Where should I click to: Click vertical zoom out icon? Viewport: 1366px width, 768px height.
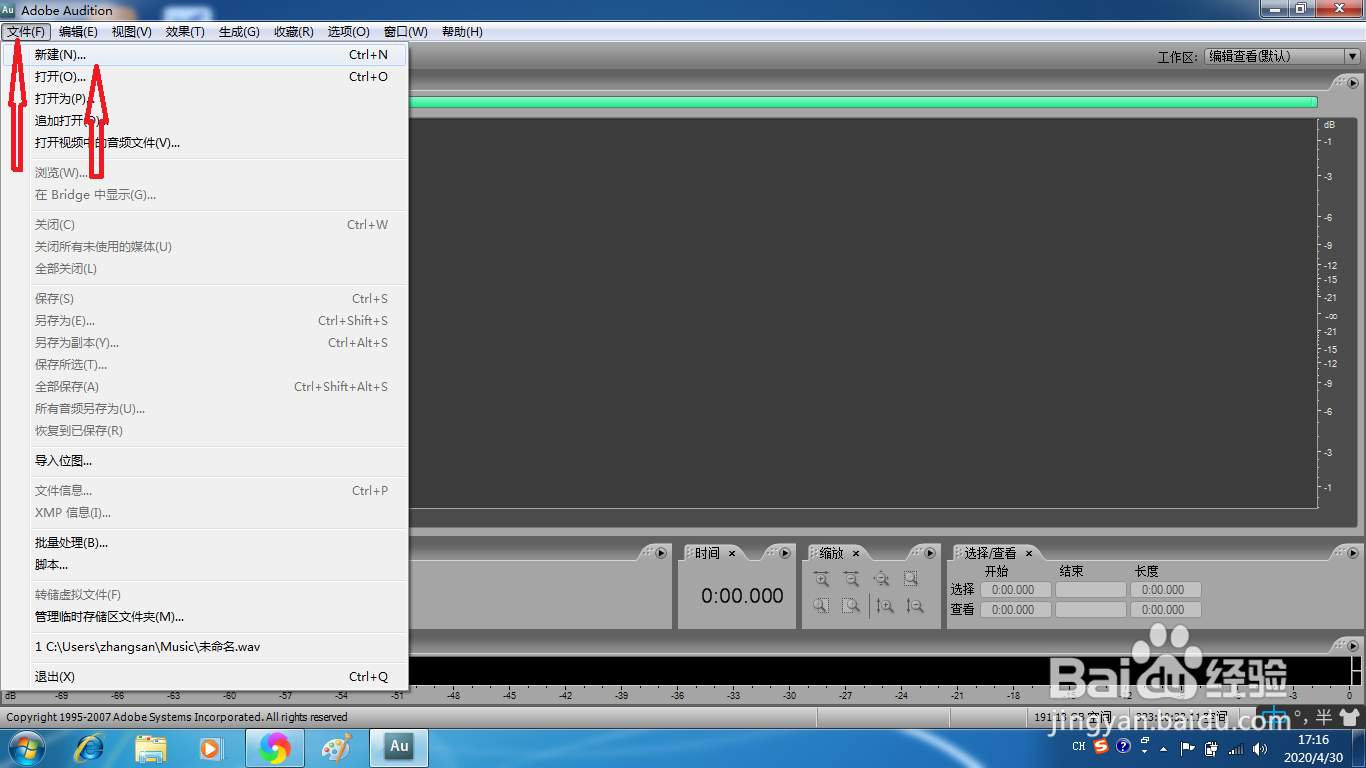click(915, 605)
